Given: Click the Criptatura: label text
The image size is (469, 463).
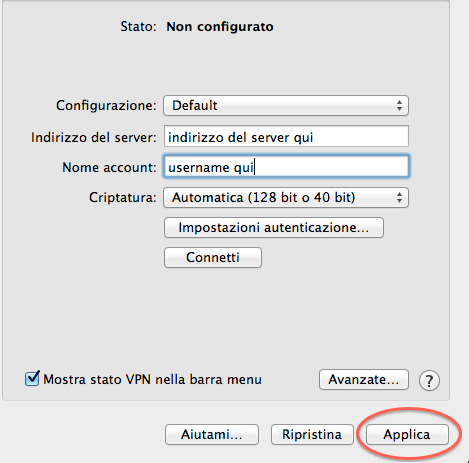Looking at the screenshot, I should (x=123, y=198).
